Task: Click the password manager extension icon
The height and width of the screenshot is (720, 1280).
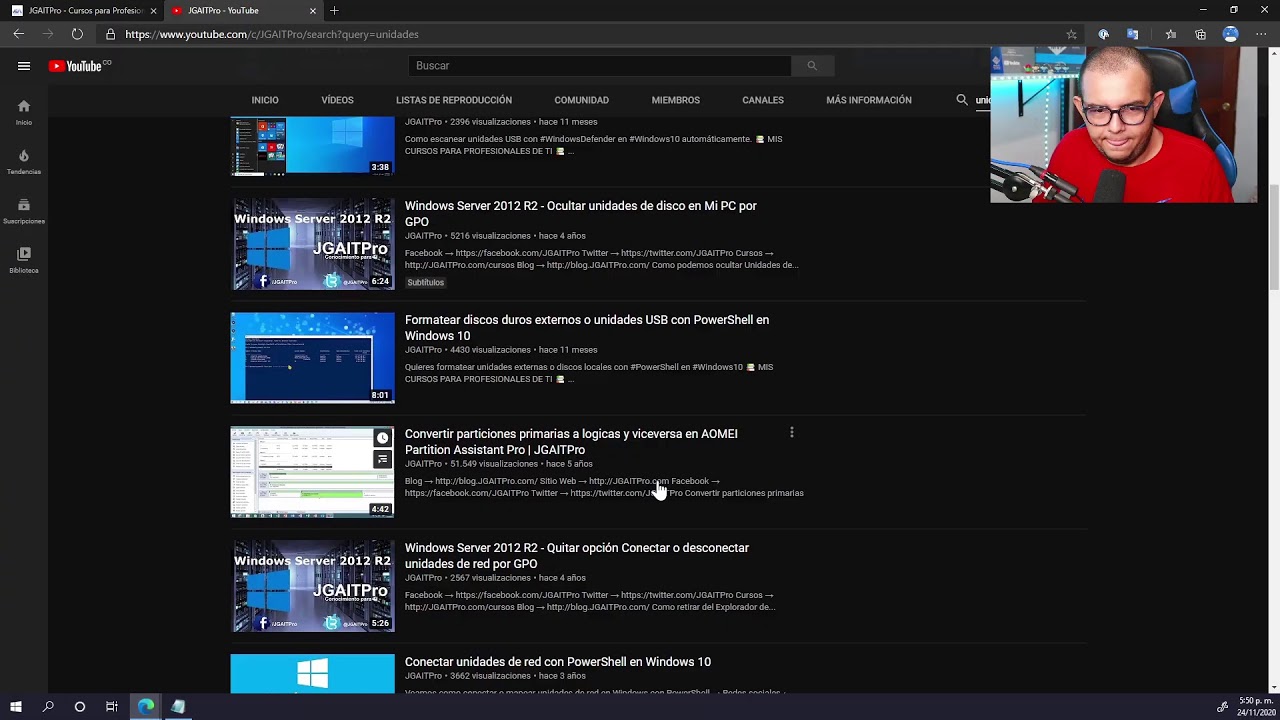Action: click(1104, 34)
